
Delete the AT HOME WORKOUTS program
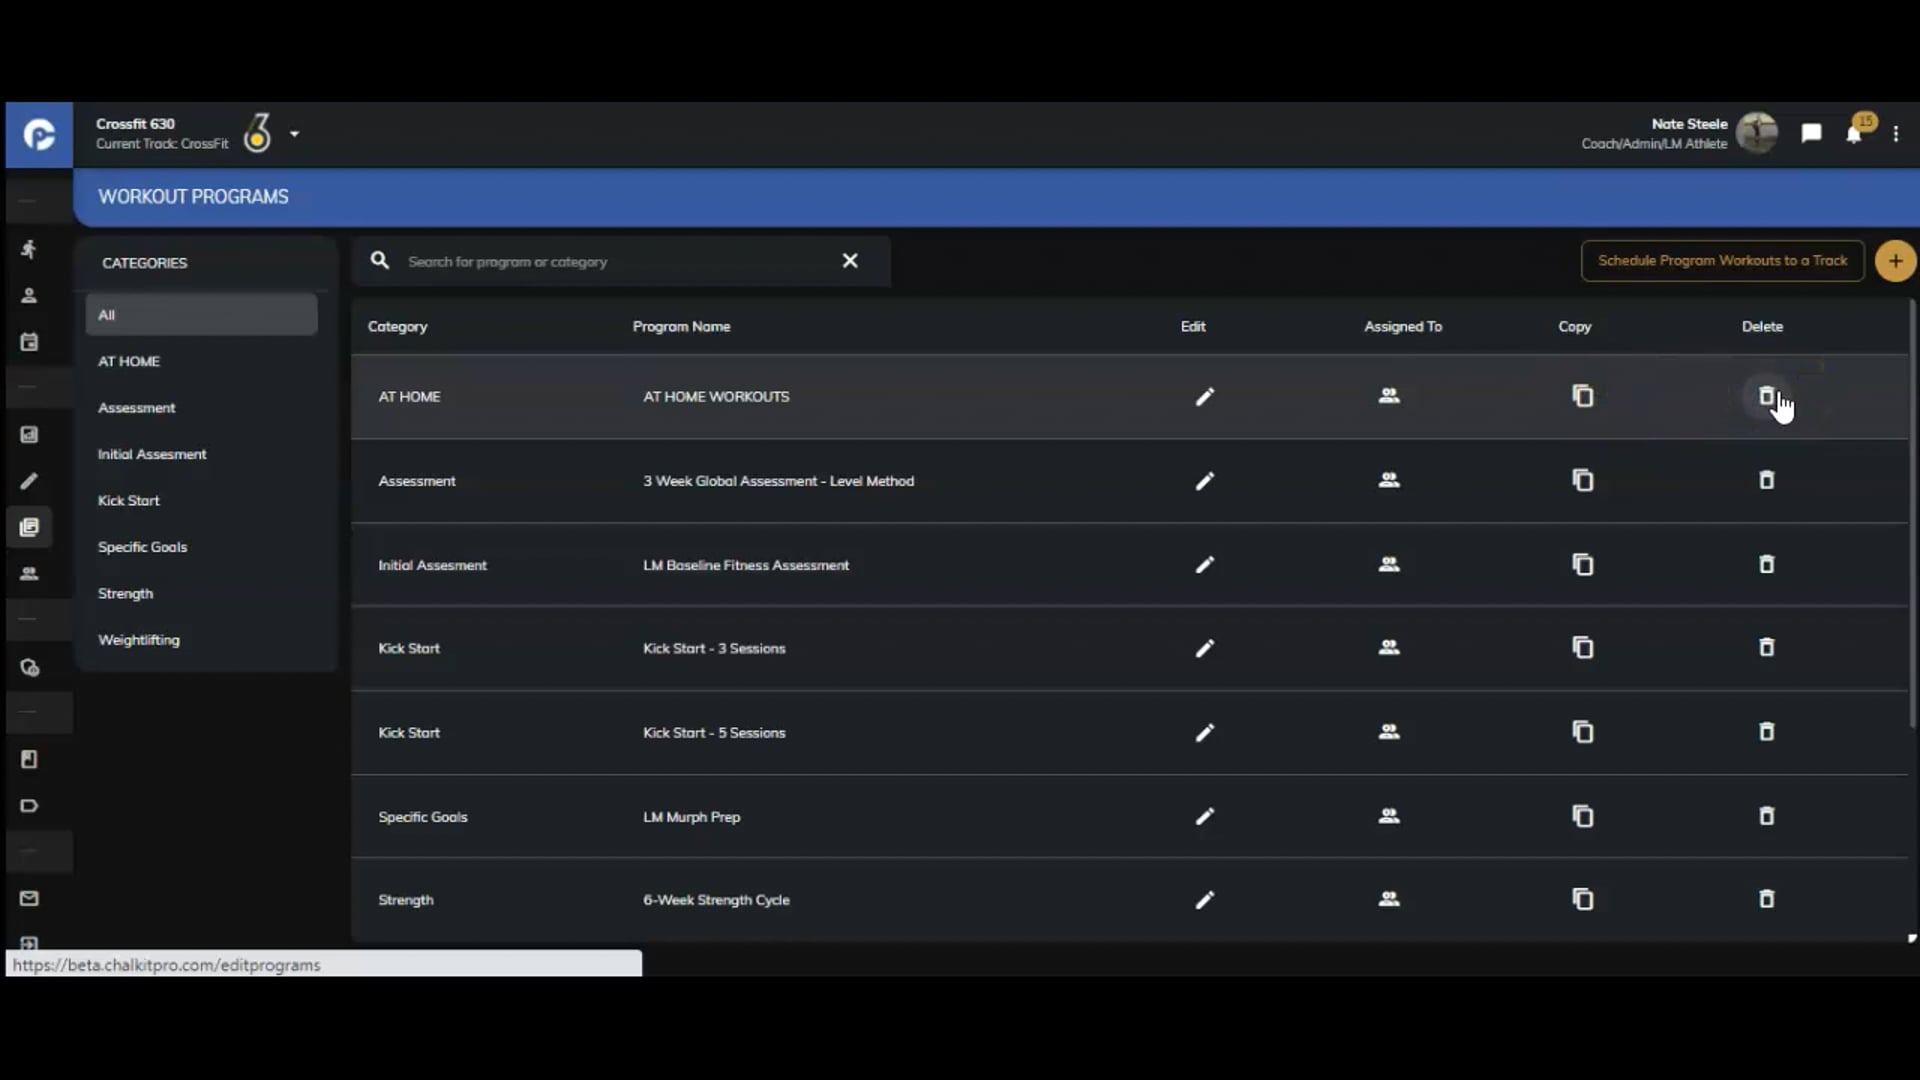pyautogui.click(x=1767, y=396)
